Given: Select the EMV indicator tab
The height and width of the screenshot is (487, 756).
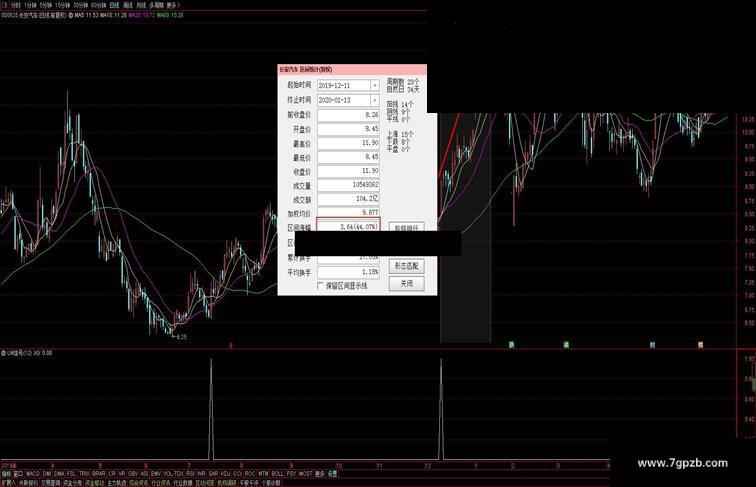Looking at the screenshot, I should point(156,473).
